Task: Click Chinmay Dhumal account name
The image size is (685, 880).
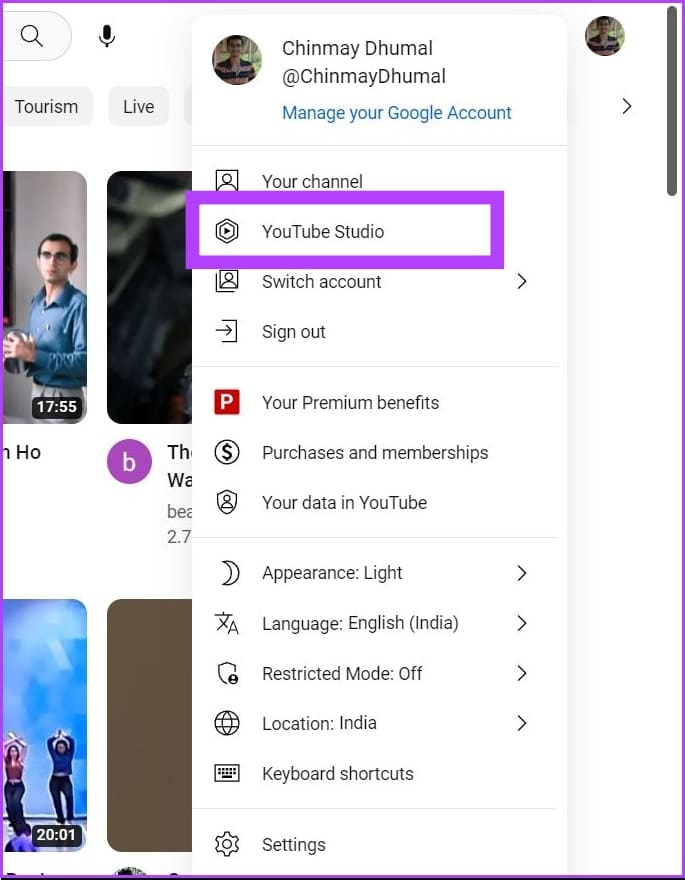Action: (357, 48)
